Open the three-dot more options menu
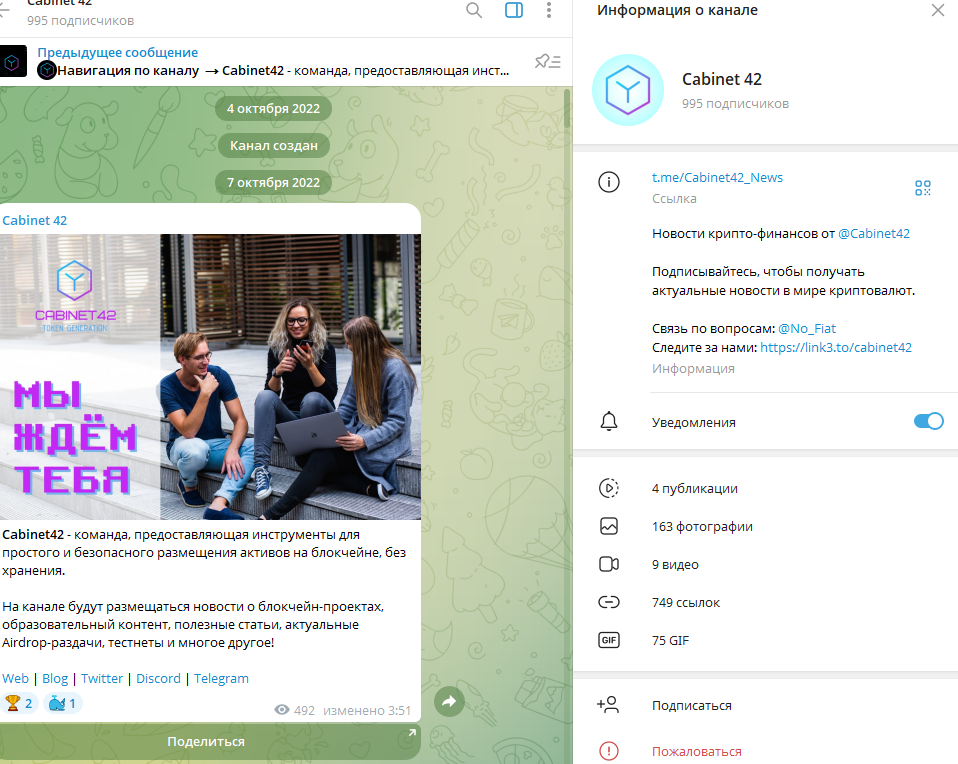Image resolution: width=958 pixels, height=764 pixels. click(x=549, y=10)
